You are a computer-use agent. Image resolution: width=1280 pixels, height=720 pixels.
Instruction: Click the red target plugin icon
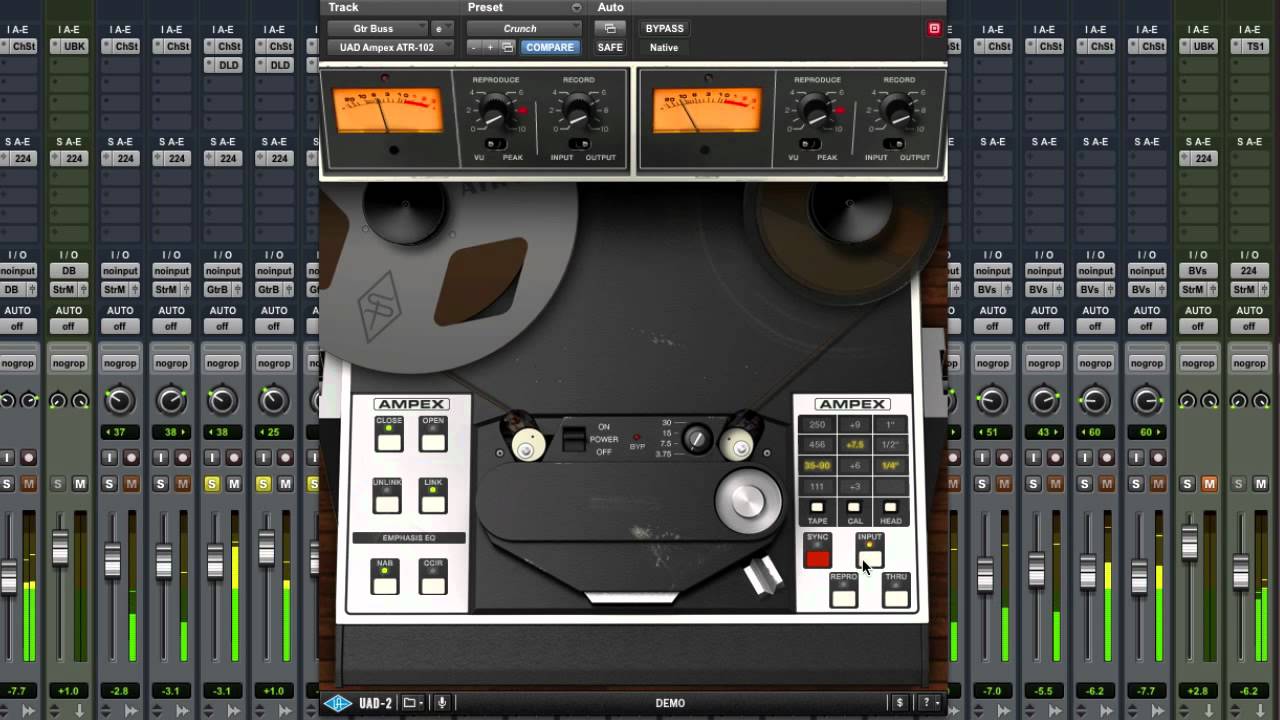pyautogui.click(x=935, y=28)
